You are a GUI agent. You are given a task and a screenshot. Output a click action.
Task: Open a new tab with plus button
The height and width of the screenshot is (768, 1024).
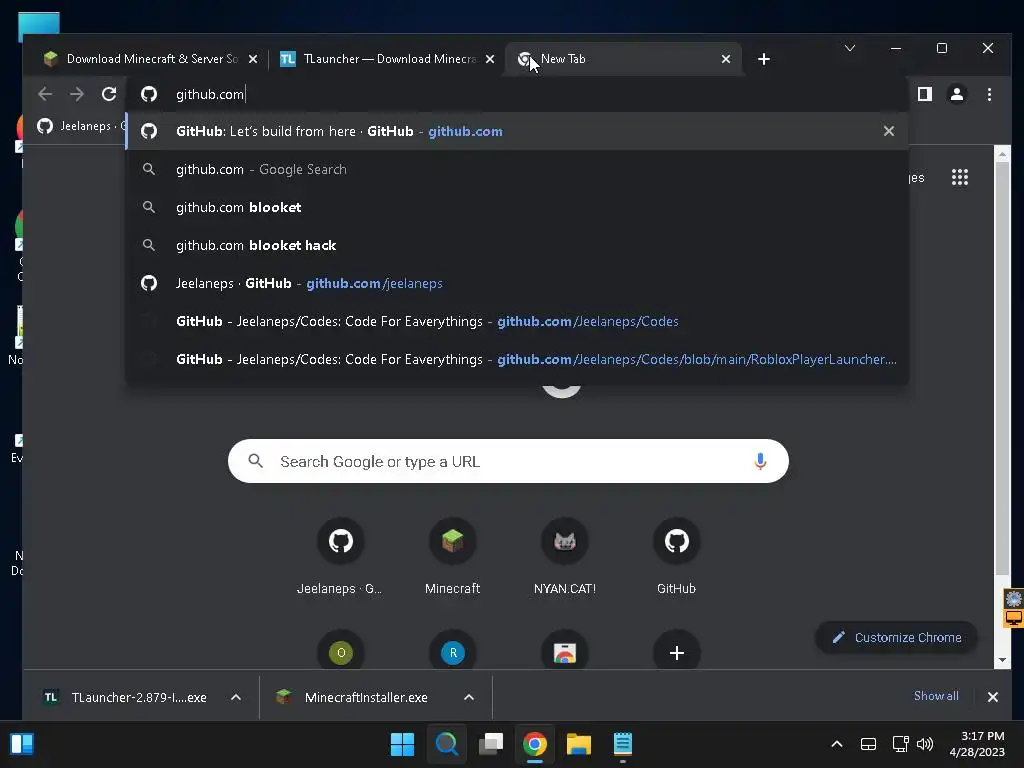point(763,59)
